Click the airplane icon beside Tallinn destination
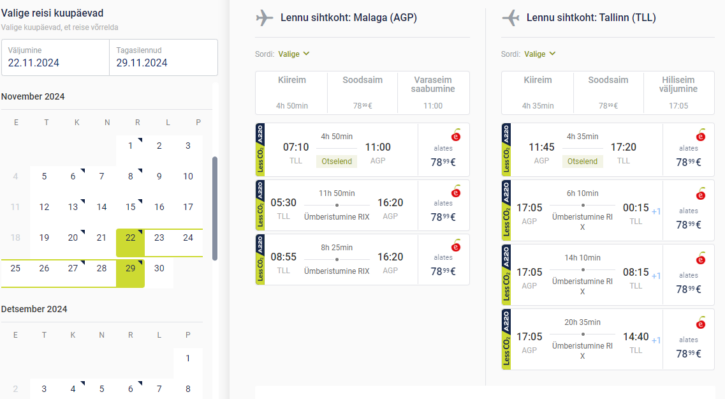The image size is (725, 399). tap(510, 18)
